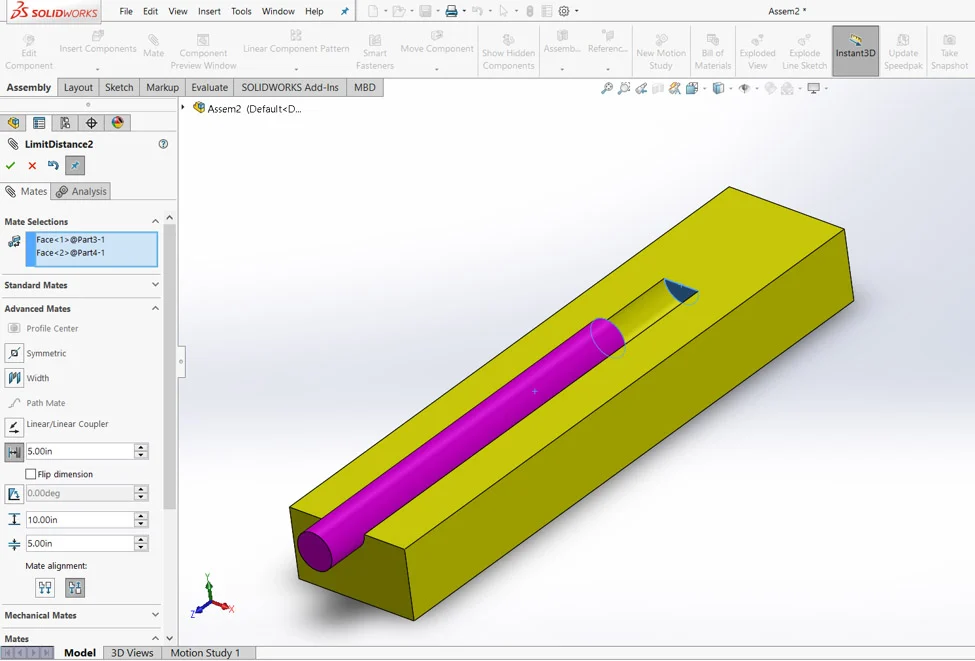Screen dimensions: 975x661
Task: Increase the 5.00in distance spinner
Action: pyautogui.click(x=141, y=448)
